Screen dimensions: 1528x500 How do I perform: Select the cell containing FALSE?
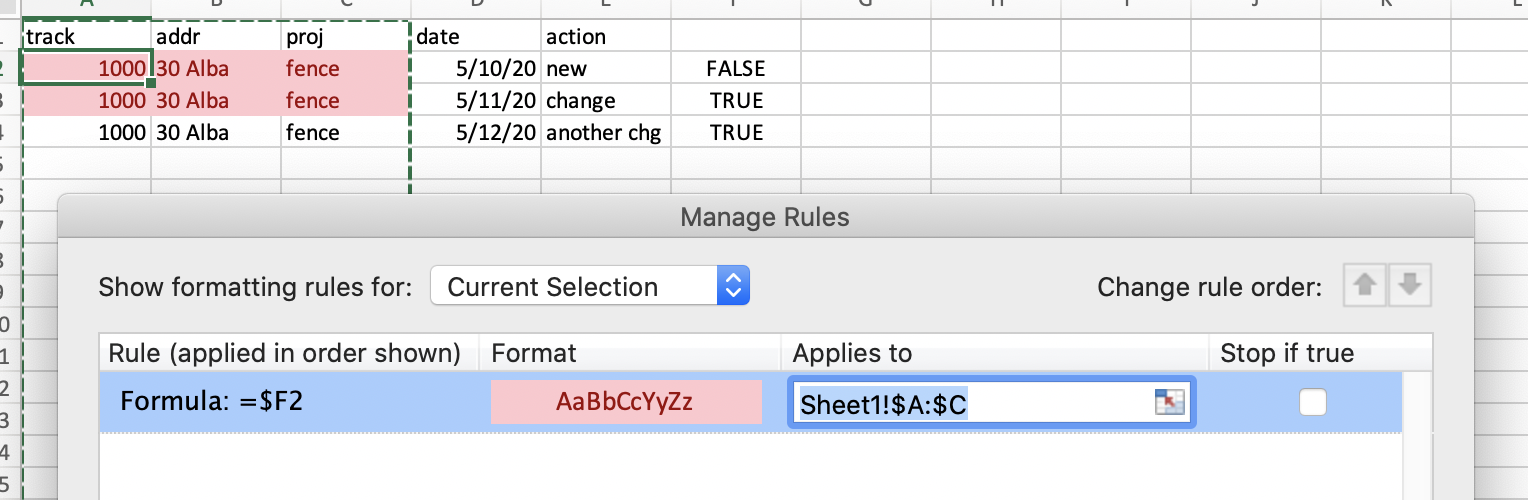[736, 68]
